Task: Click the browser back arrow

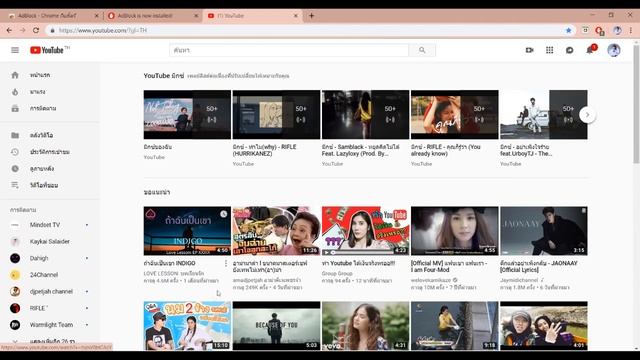Action: click(x=9, y=30)
